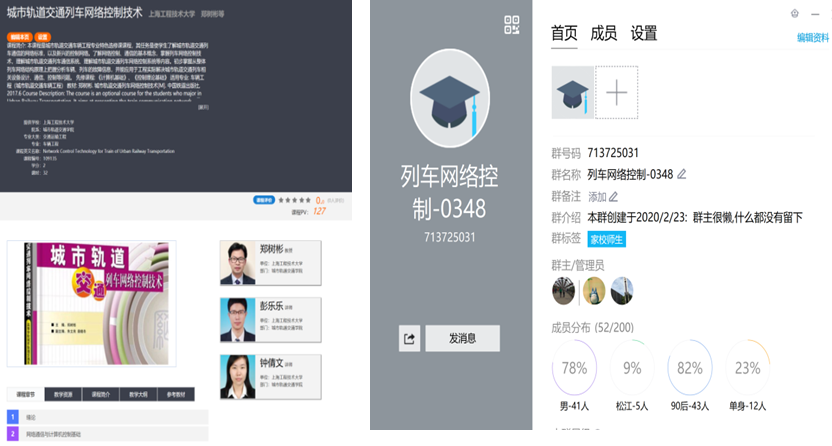Open the settings gear in the title bar
Image resolution: width=832 pixels, height=446 pixels.
[795, 13]
